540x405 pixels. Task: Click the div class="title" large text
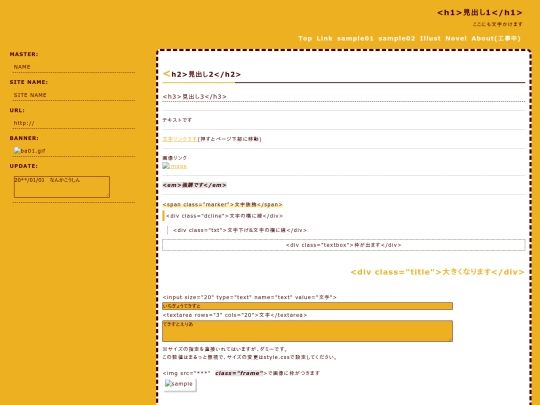click(x=437, y=272)
